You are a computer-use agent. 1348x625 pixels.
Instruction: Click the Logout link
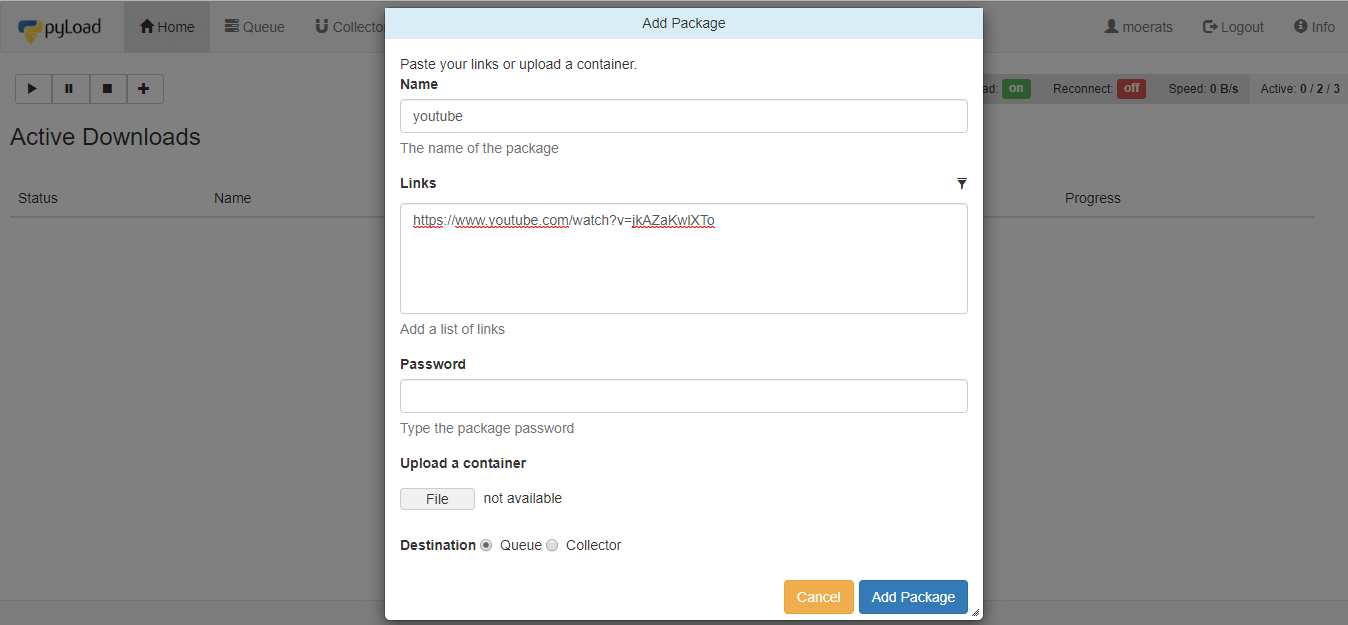click(1233, 27)
